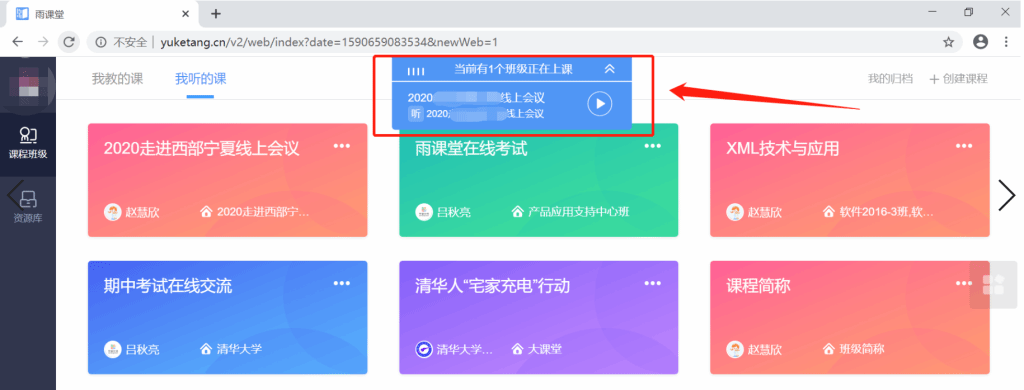
Task: Open more options on 期中考试在线交流 card
Action: tap(342, 283)
